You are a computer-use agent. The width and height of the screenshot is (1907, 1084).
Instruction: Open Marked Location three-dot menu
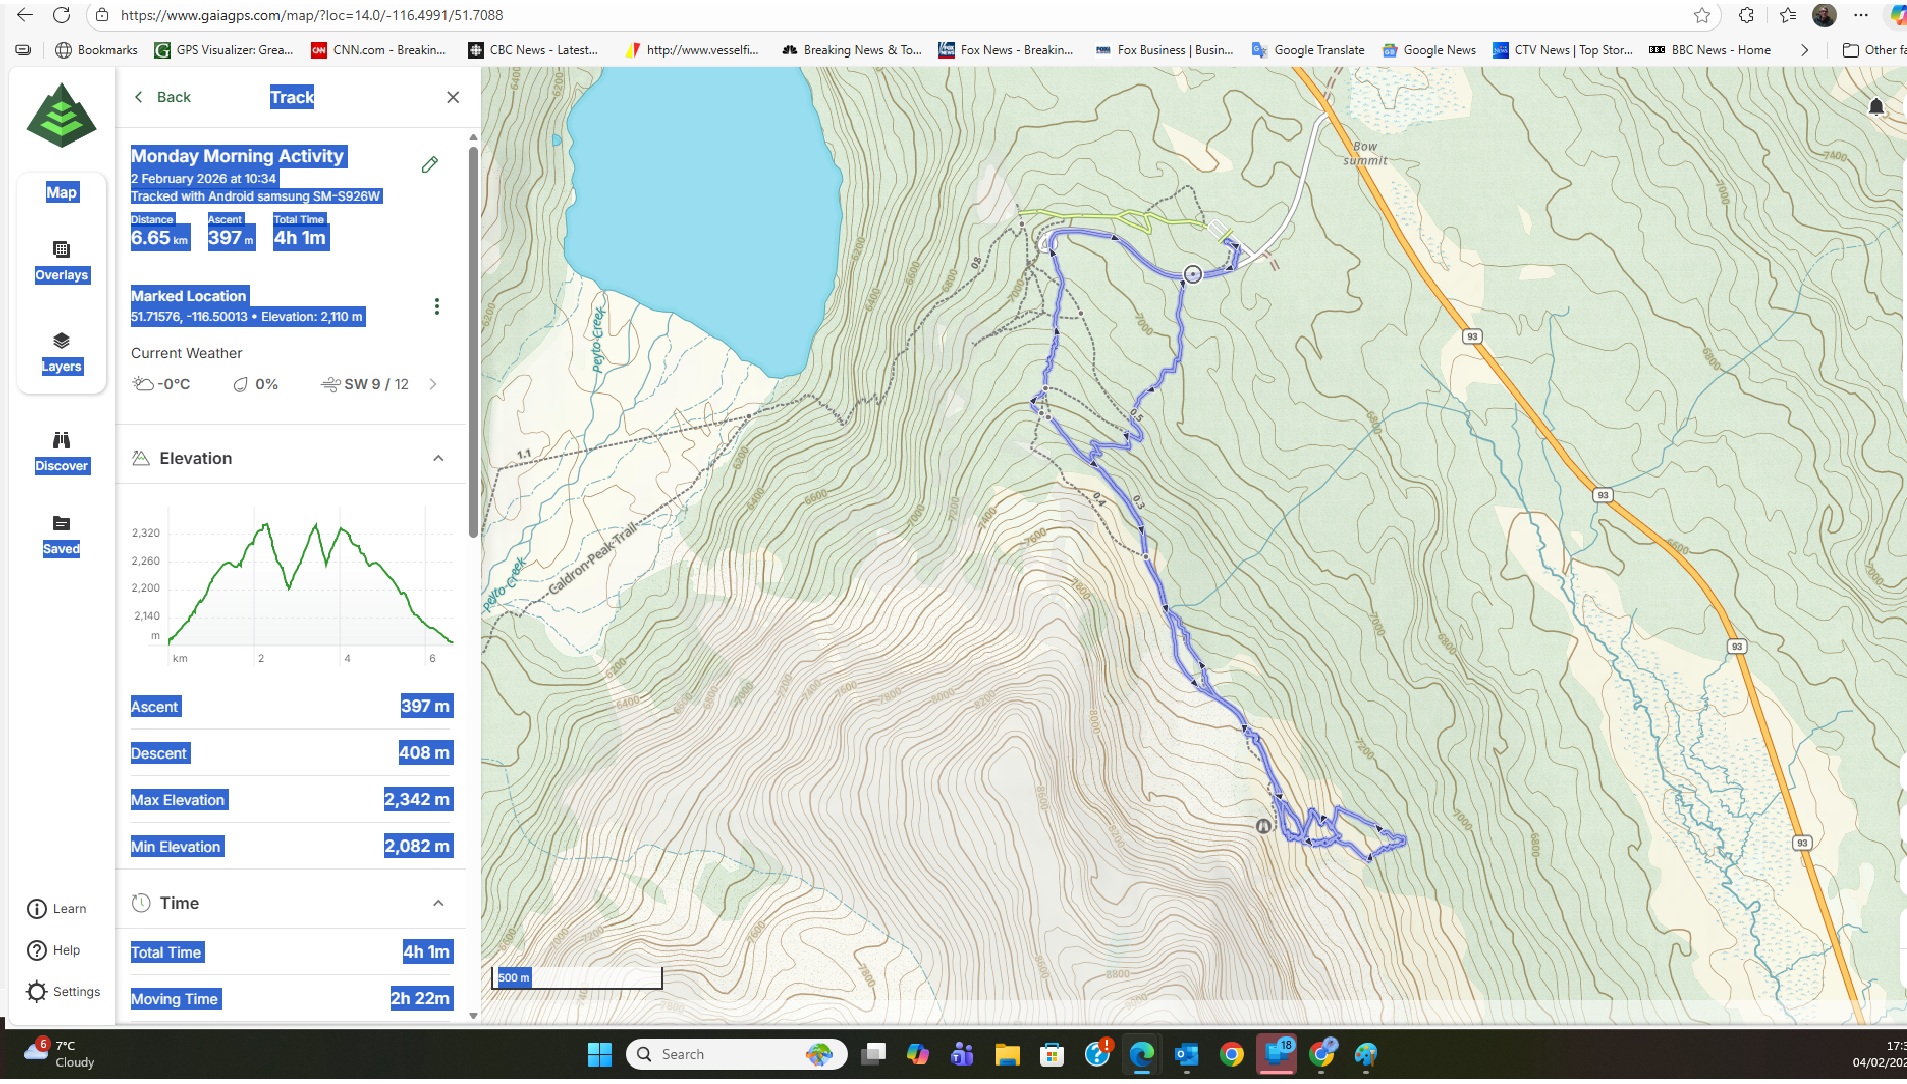(436, 307)
